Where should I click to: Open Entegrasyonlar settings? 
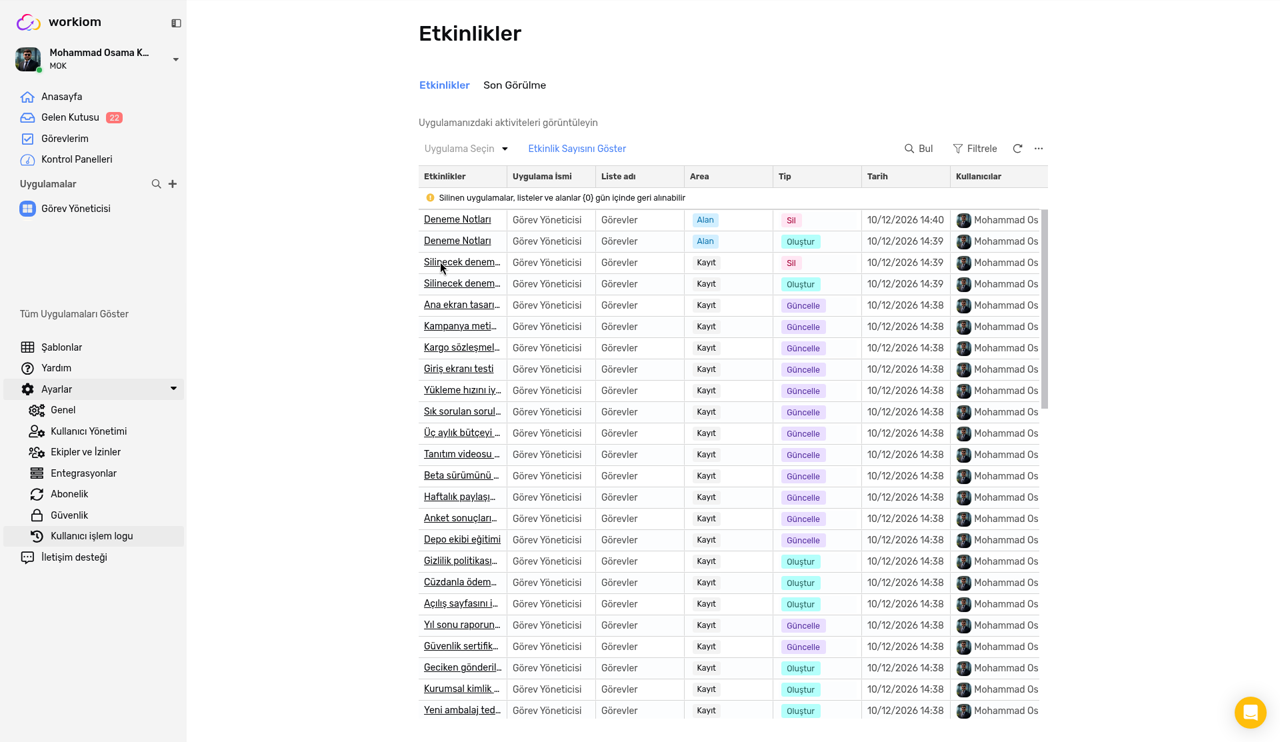point(83,474)
